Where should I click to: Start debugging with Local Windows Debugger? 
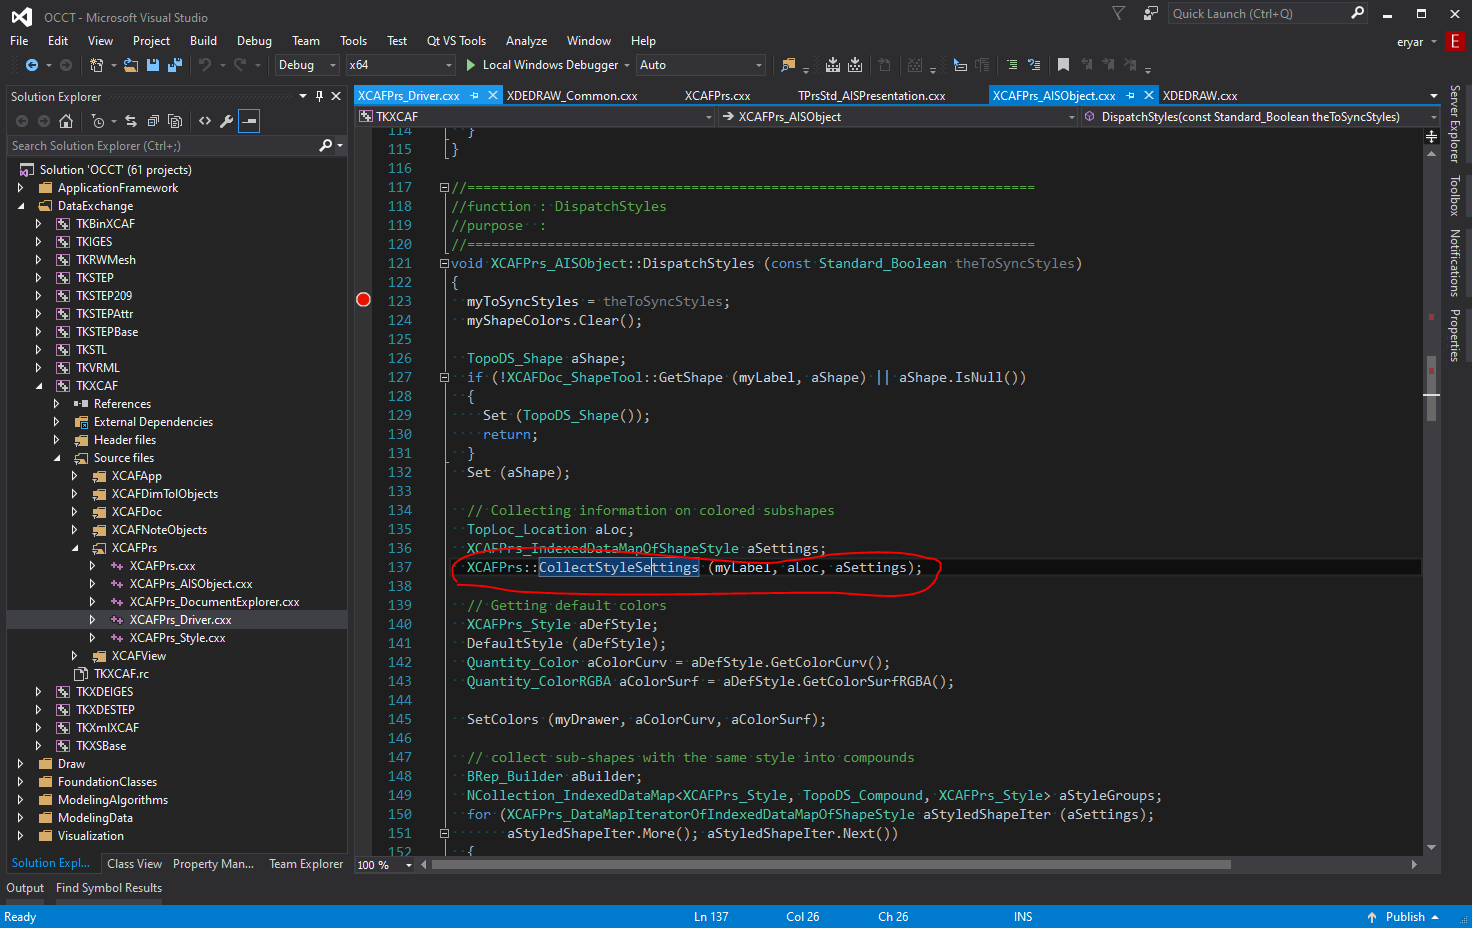(471, 65)
